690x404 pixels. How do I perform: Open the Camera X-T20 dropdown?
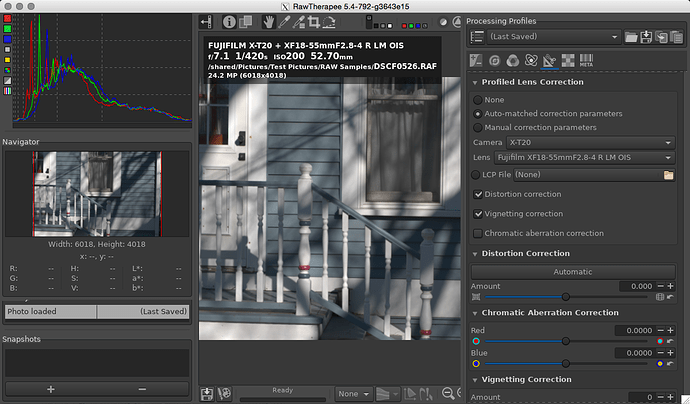(591, 143)
